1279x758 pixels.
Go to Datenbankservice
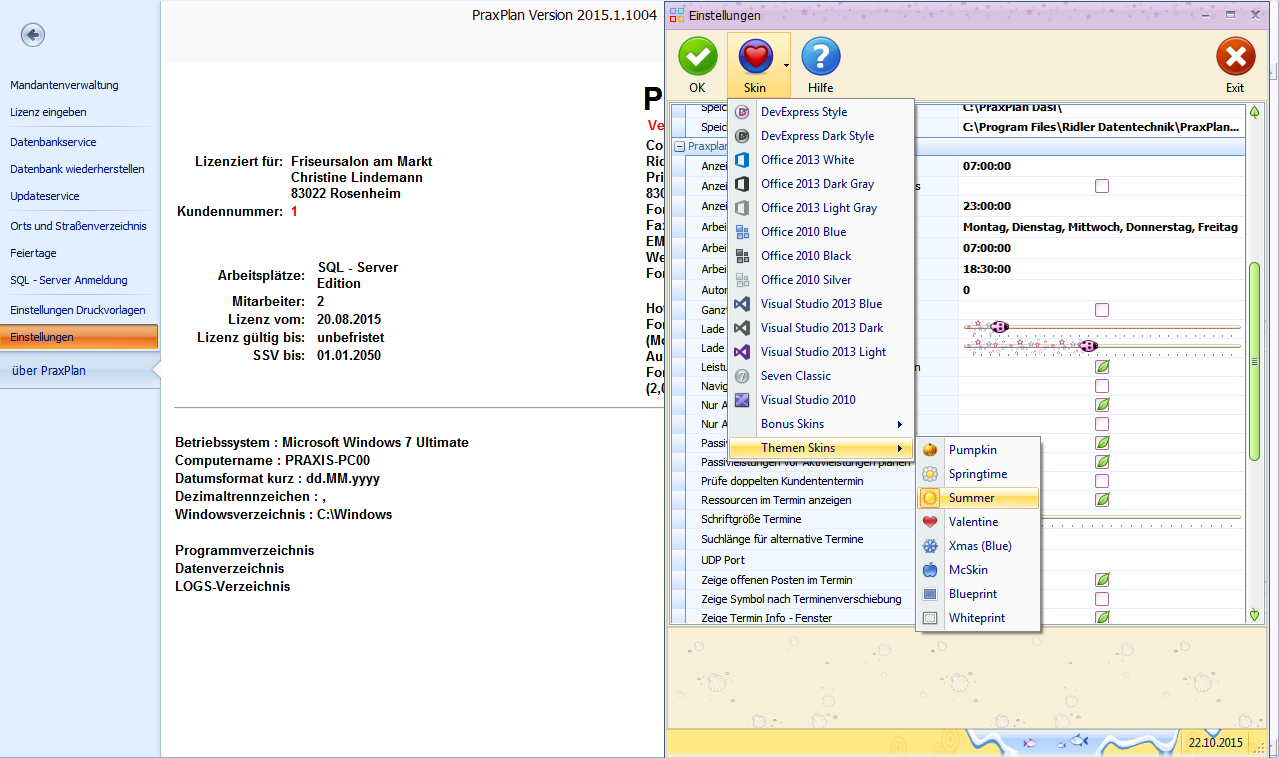(x=53, y=142)
